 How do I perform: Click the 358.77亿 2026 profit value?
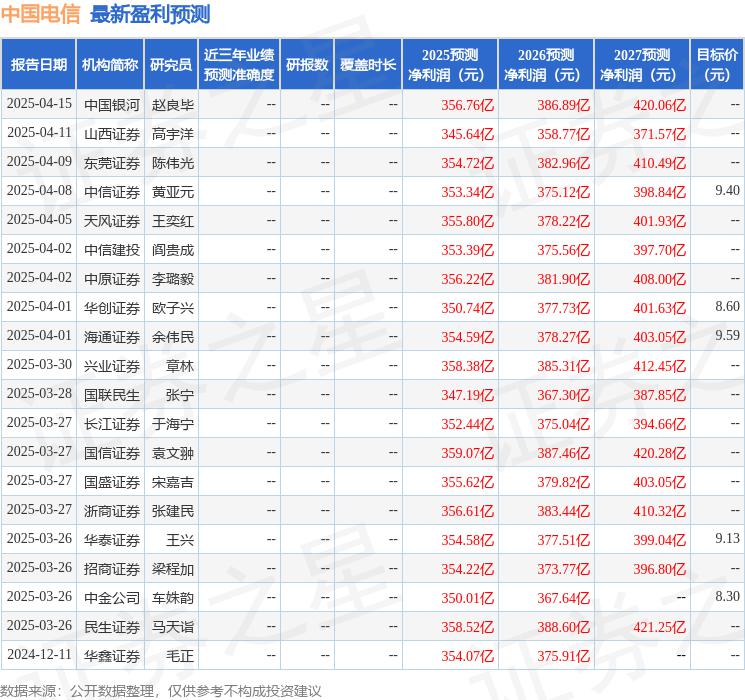pos(564,134)
